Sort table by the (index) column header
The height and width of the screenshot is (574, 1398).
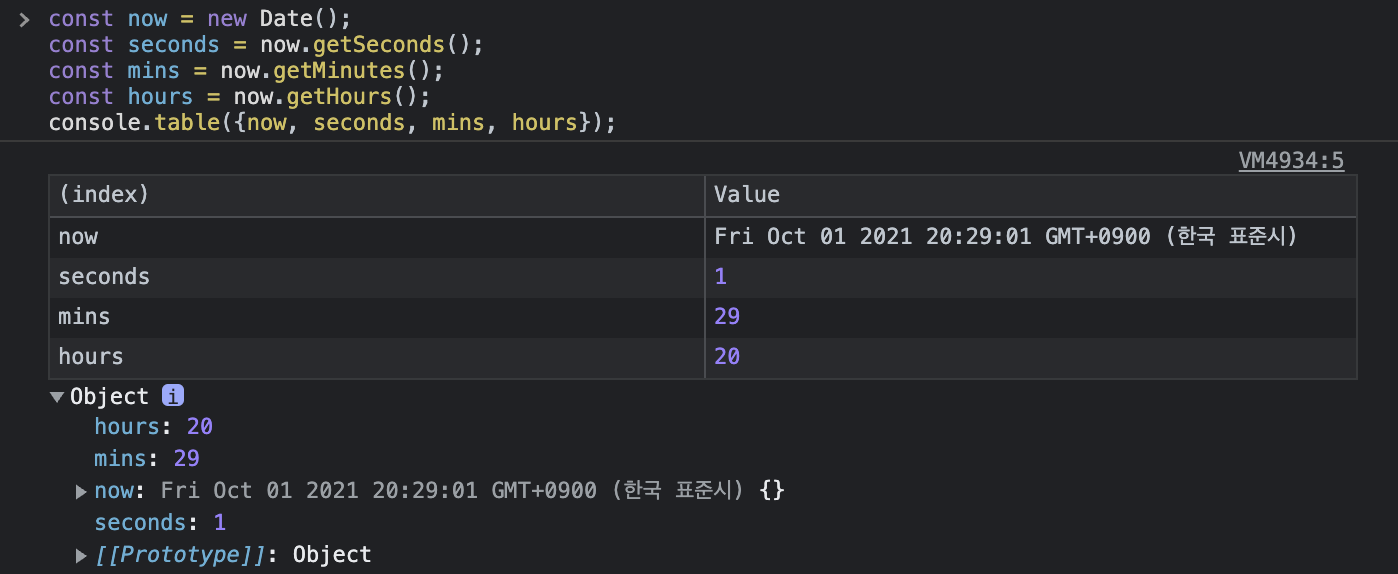pos(377,195)
